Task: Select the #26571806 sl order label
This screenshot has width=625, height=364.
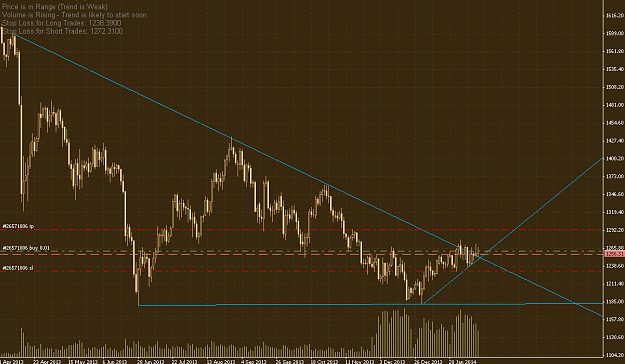Action: tap(18, 268)
